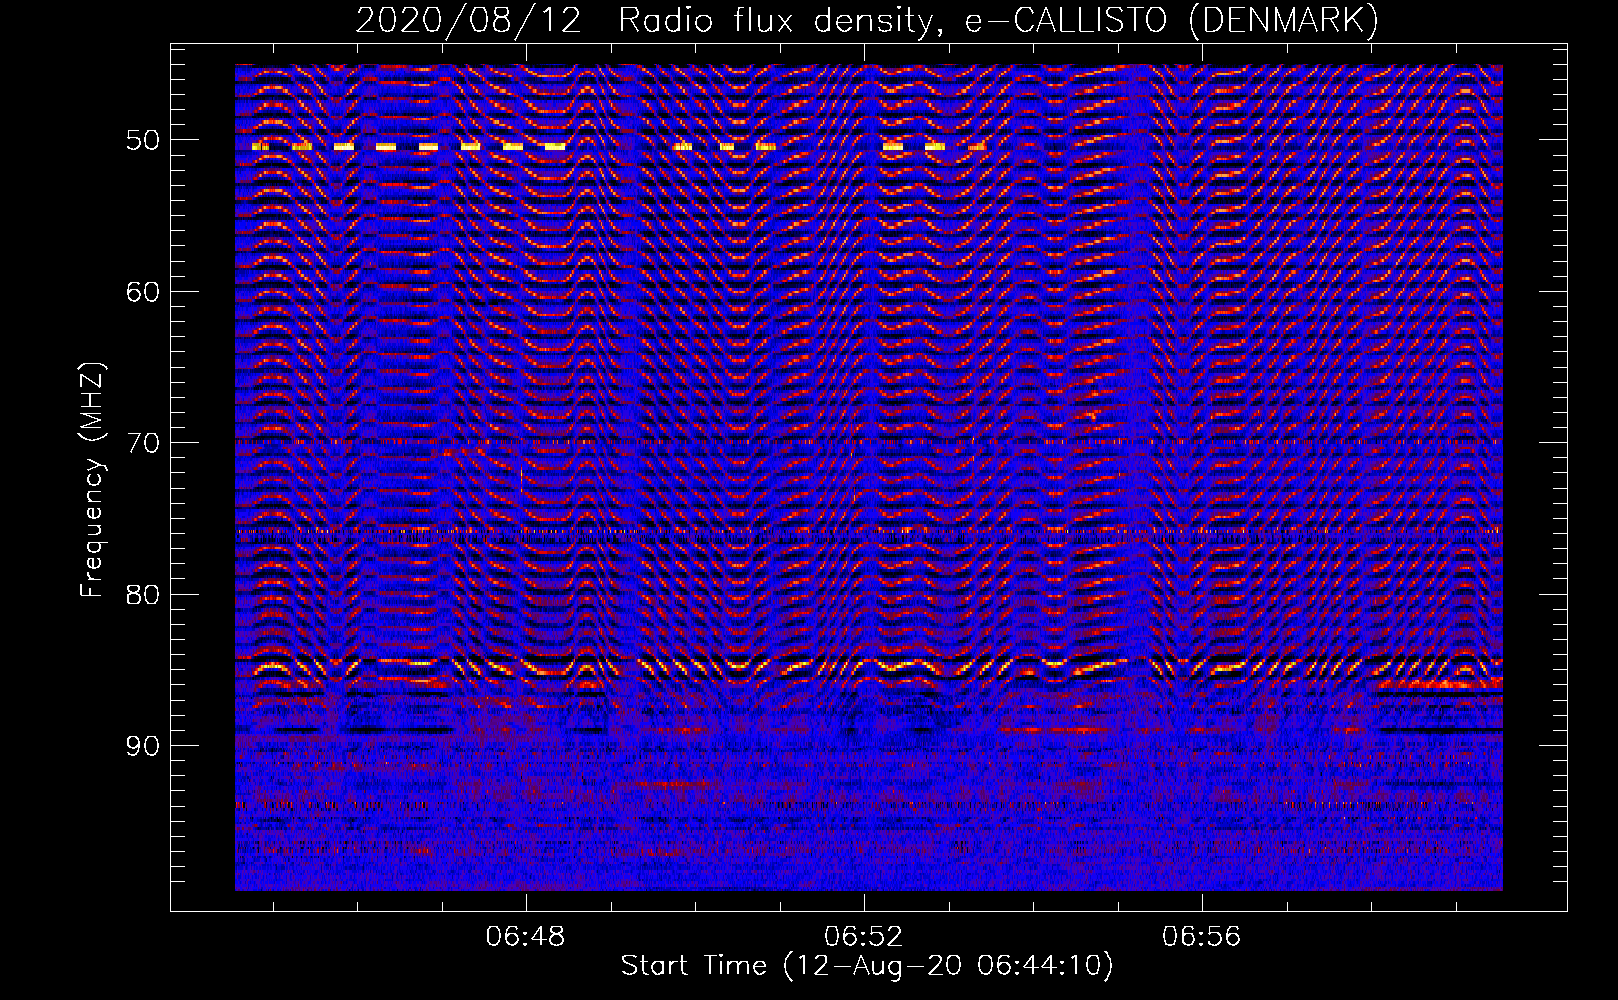1618x1000 pixels.
Task: Click the 'Start Time (12-Aug-20 06:44:10)' label
Action: pos(867,966)
